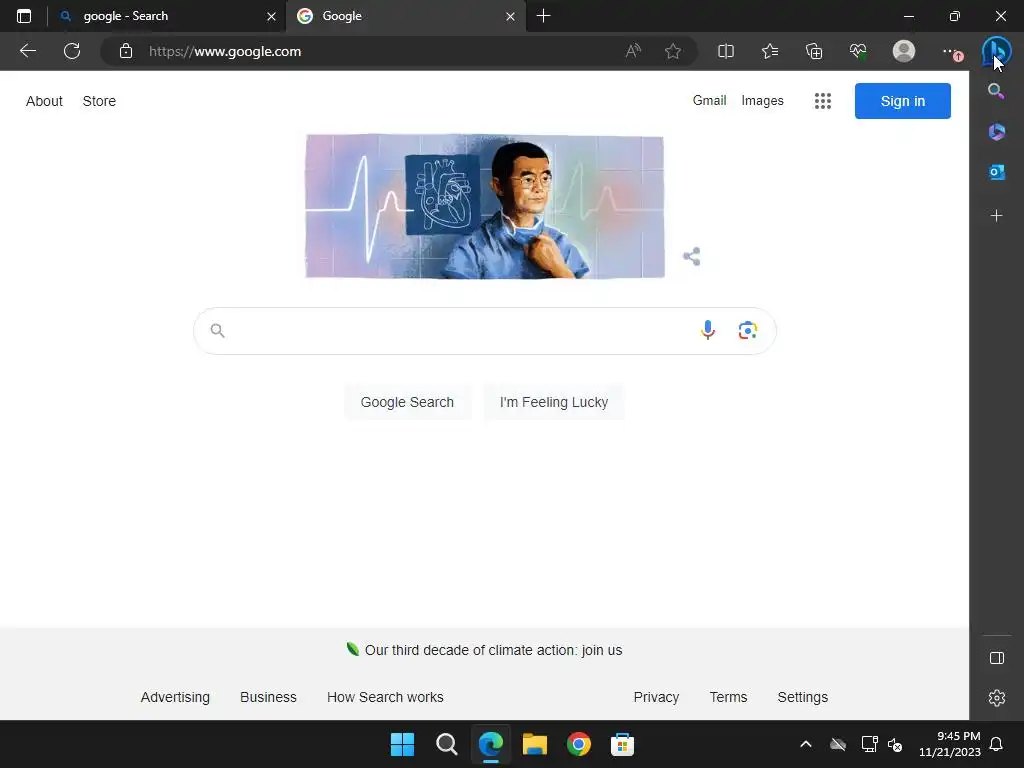Open the Windows Start menu

402,744
